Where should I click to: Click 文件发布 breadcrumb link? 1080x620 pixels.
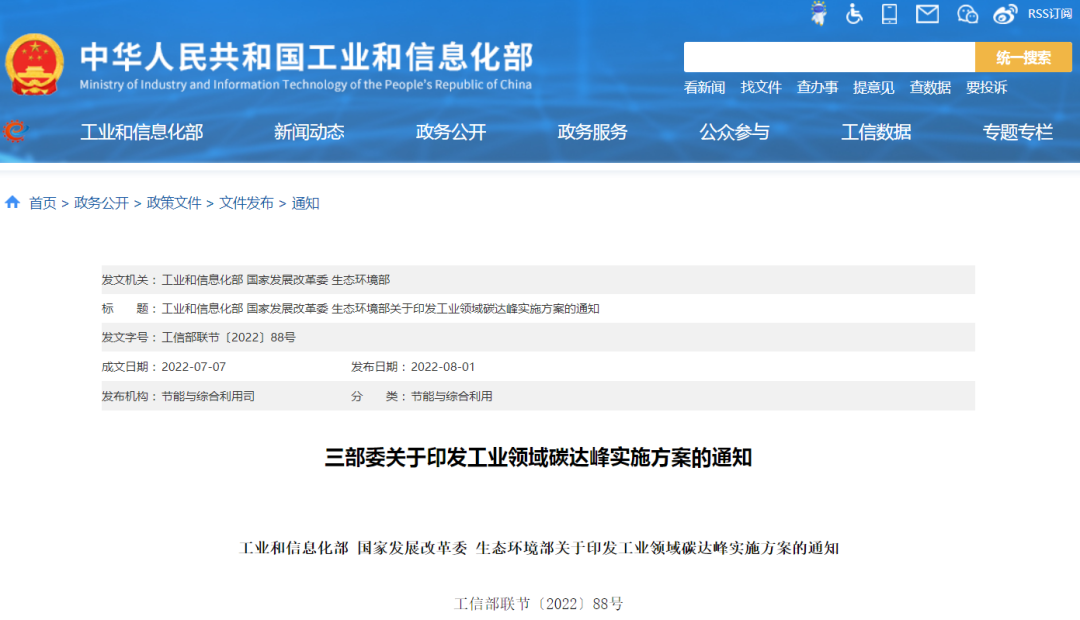(x=246, y=203)
